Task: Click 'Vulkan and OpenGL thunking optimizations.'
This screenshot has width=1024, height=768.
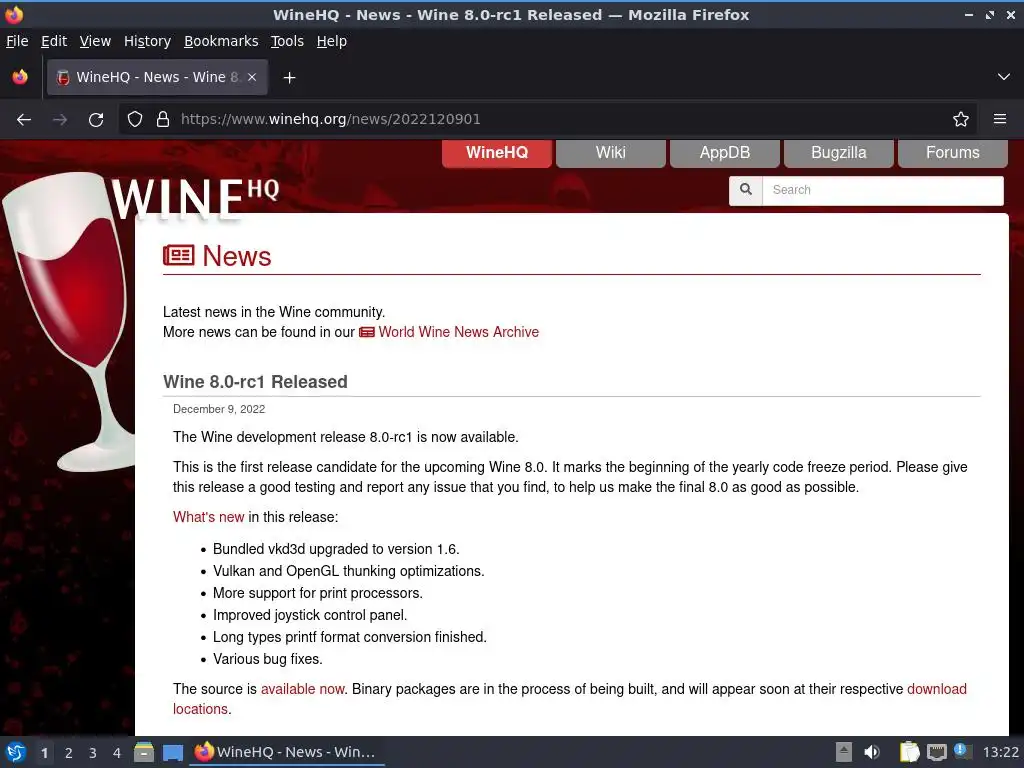Action: tap(349, 571)
